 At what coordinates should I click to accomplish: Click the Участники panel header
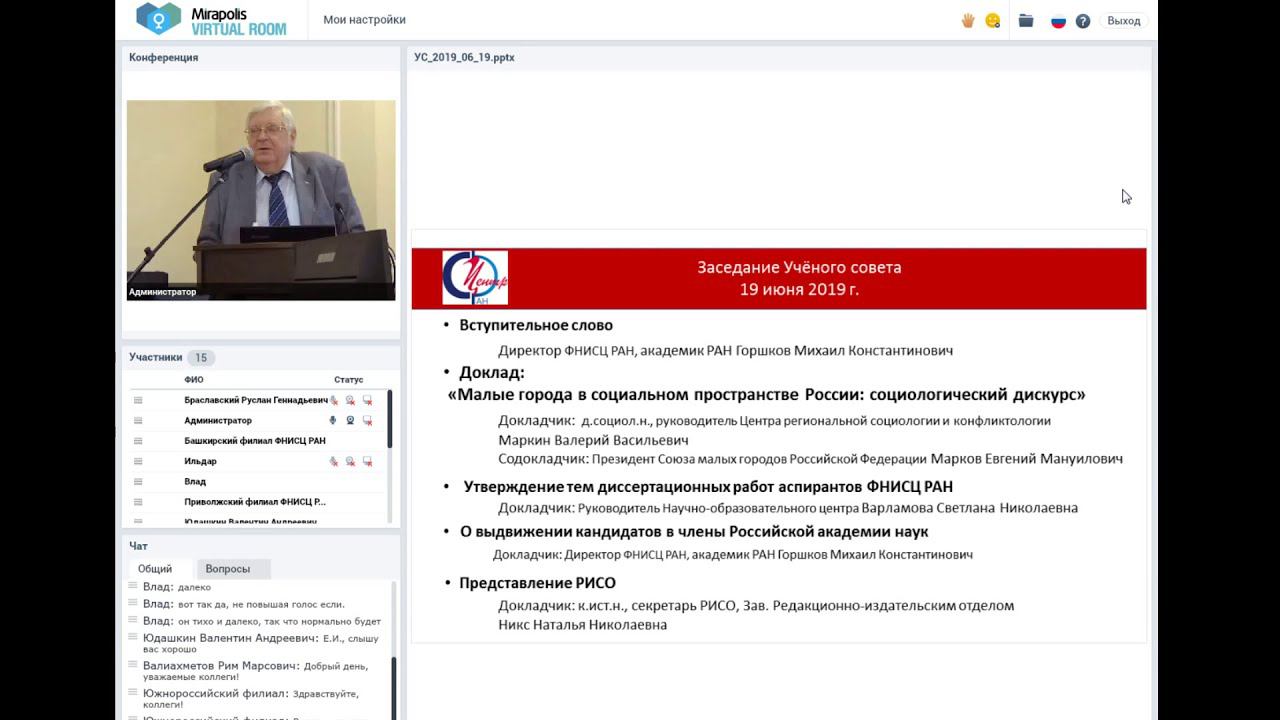tap(155, 357)
